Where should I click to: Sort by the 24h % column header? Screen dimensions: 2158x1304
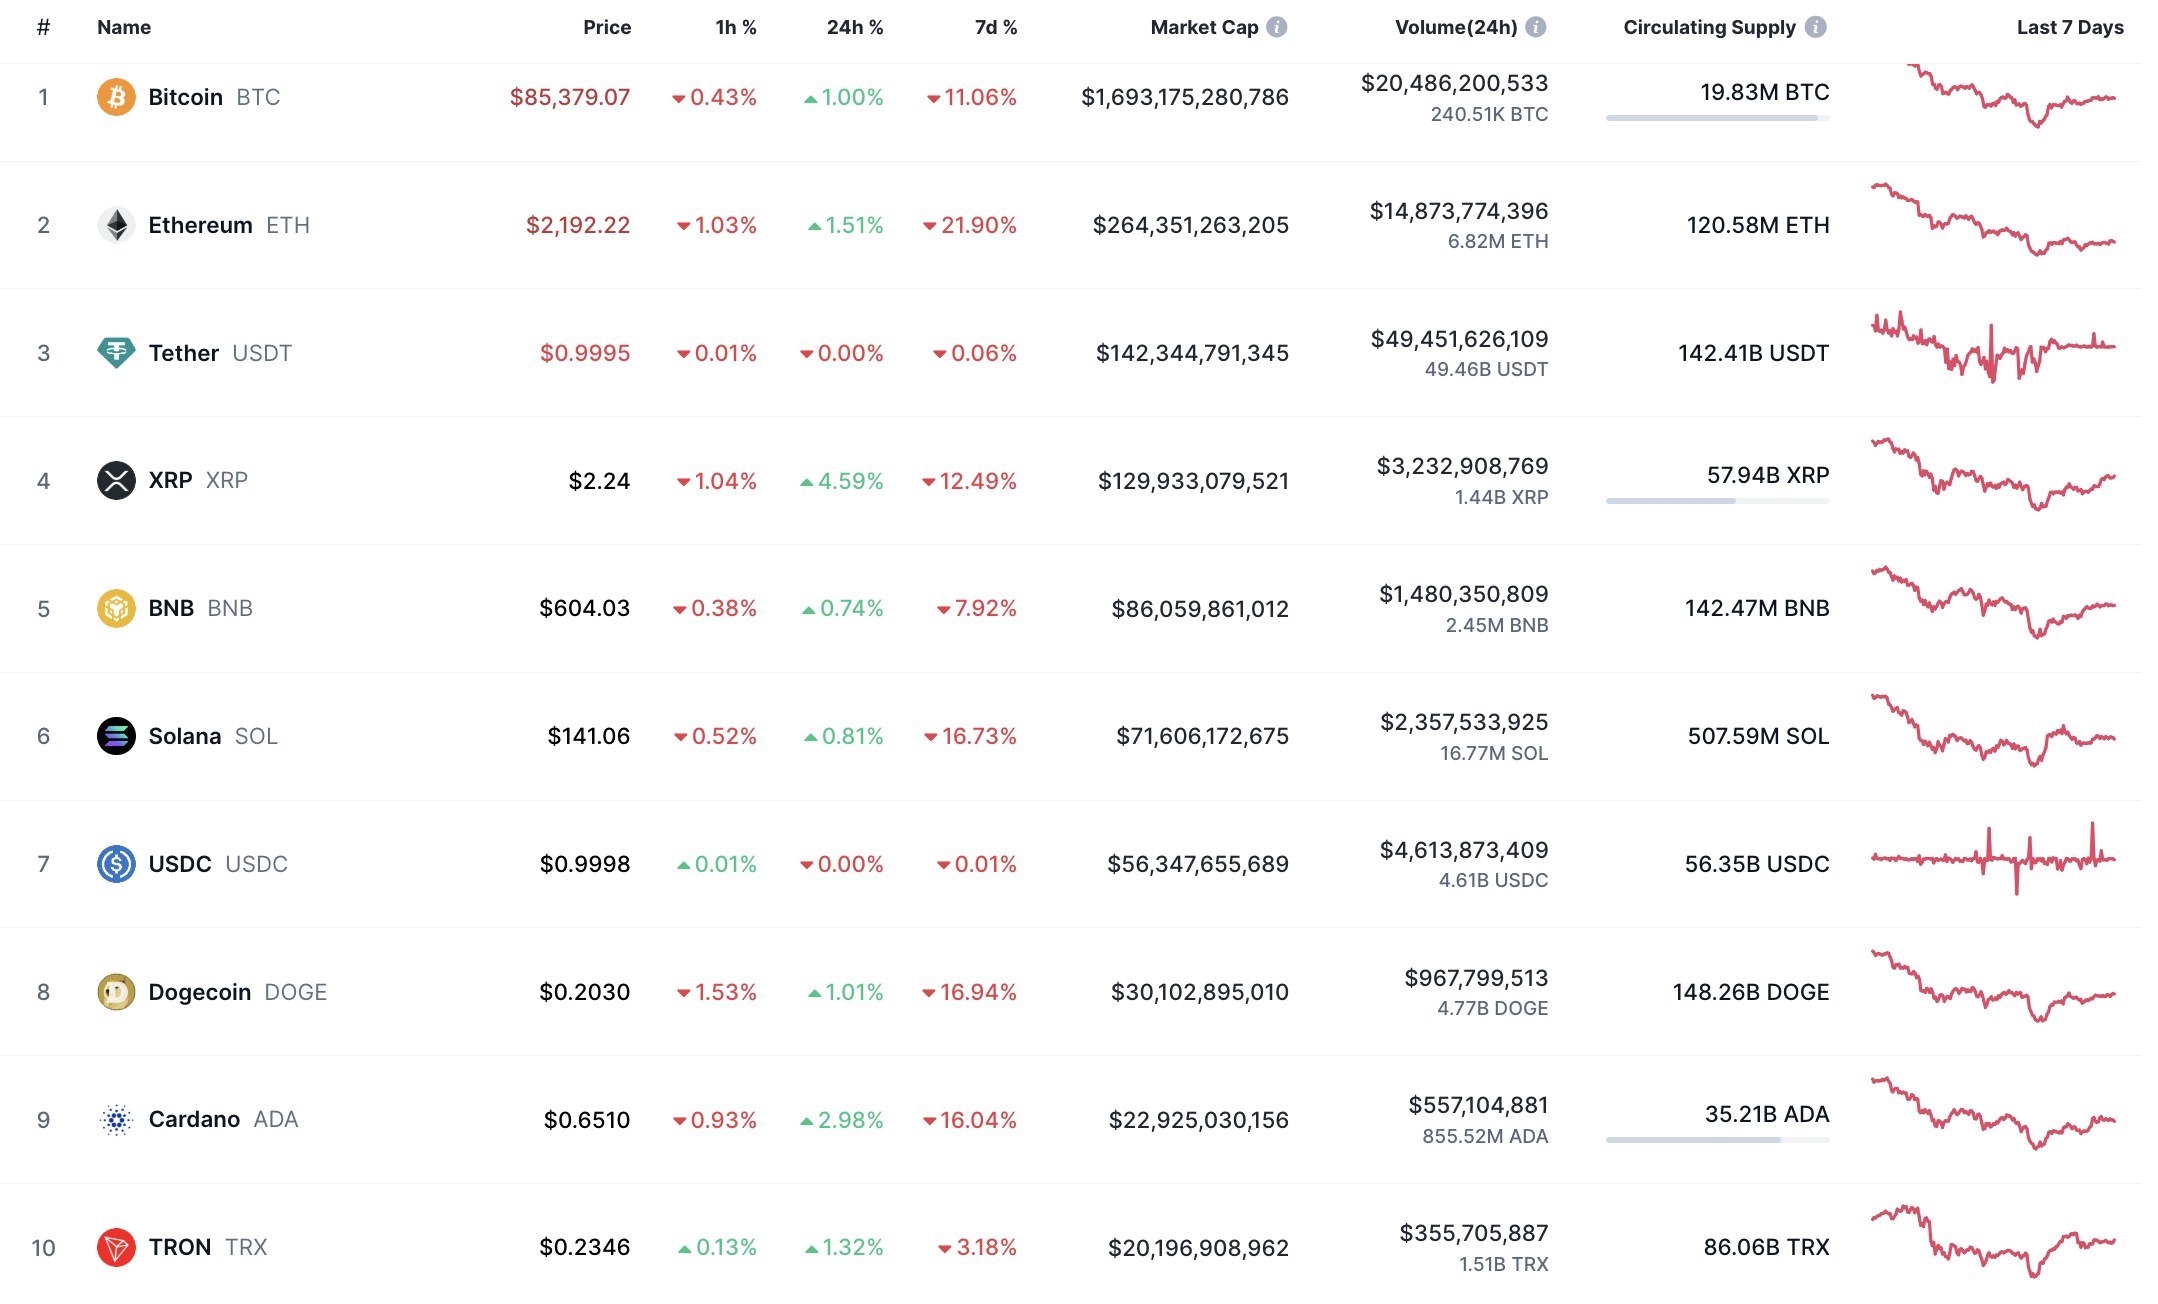pyautogui.click(x=854, y=27)
